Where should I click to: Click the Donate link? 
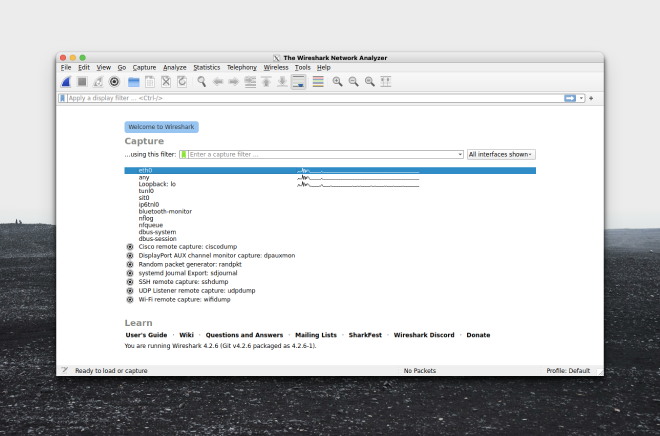(x=478, y=335)
